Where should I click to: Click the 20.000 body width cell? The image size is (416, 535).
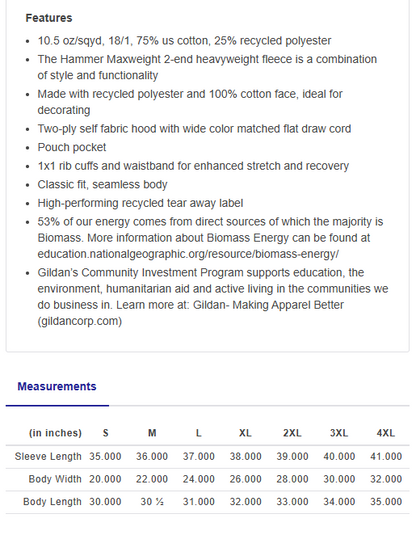click(x=105, y=479)
